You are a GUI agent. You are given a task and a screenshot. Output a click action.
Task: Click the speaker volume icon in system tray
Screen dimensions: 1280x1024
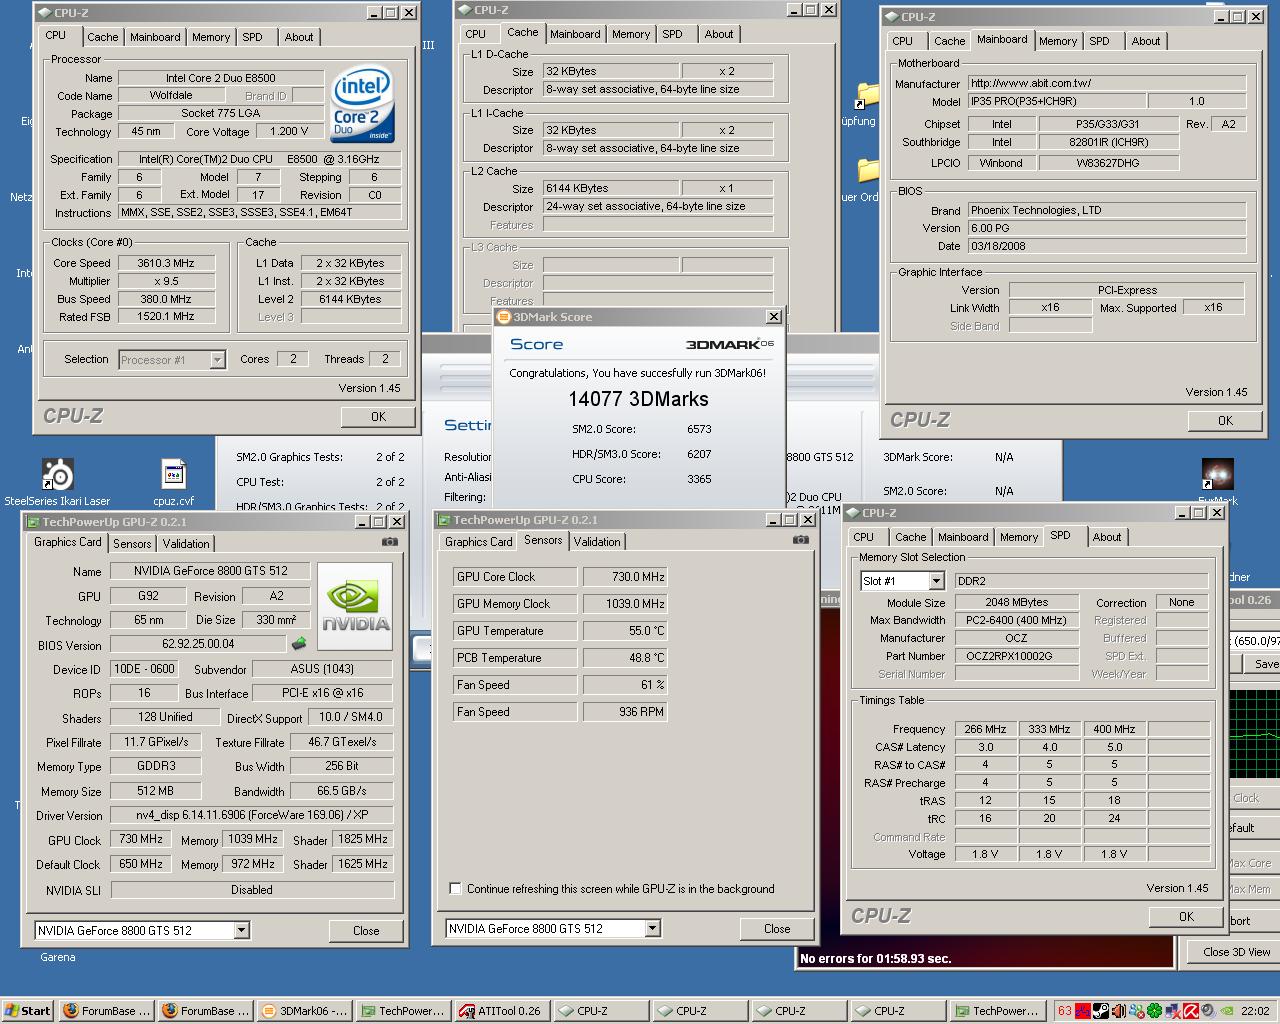(x=1209, y=1011)
